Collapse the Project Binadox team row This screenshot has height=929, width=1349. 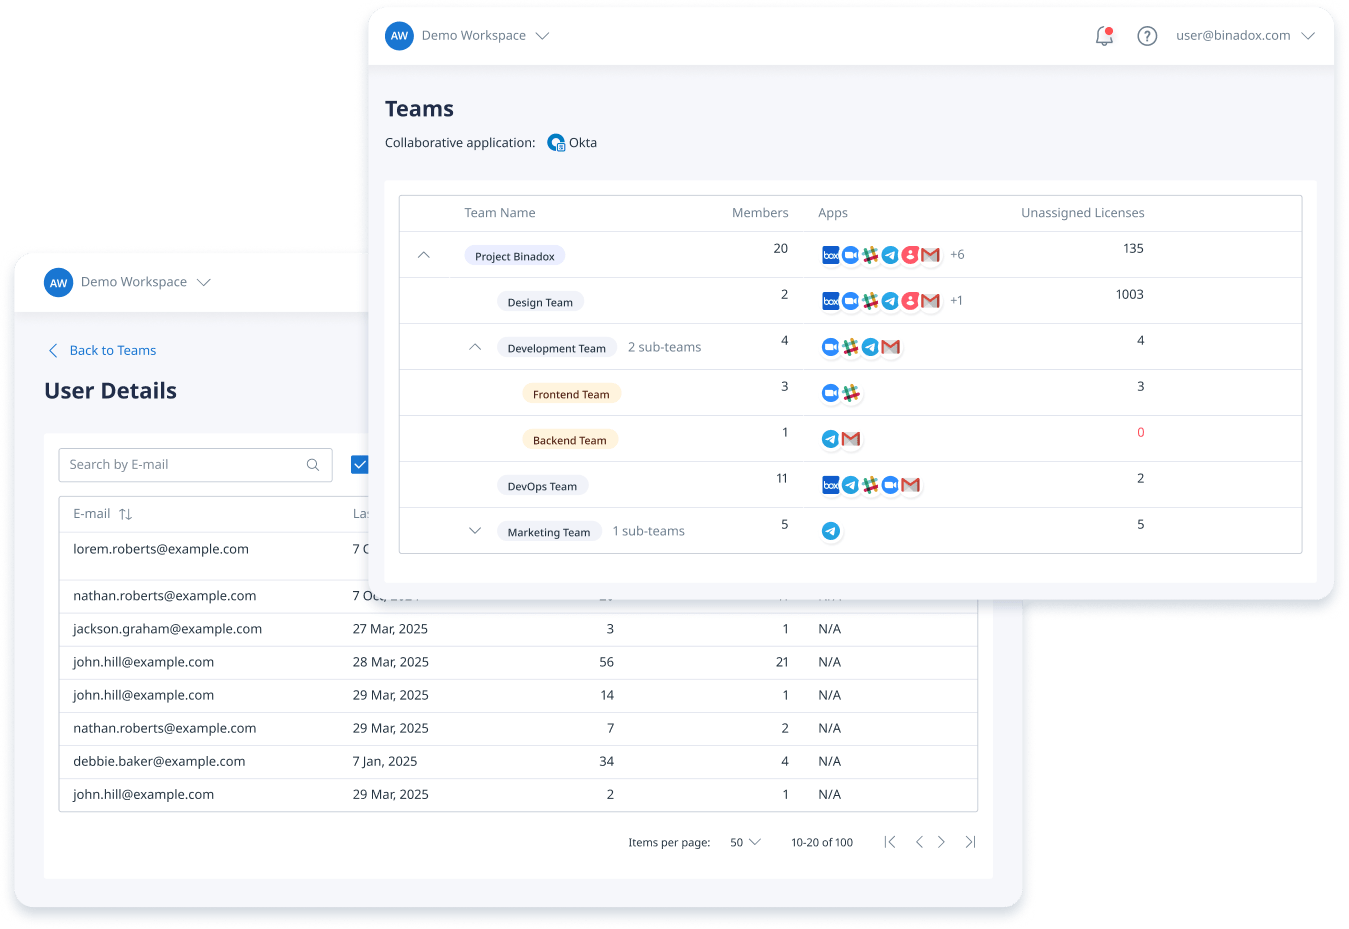pyautogui.click(x=424, y=255)
